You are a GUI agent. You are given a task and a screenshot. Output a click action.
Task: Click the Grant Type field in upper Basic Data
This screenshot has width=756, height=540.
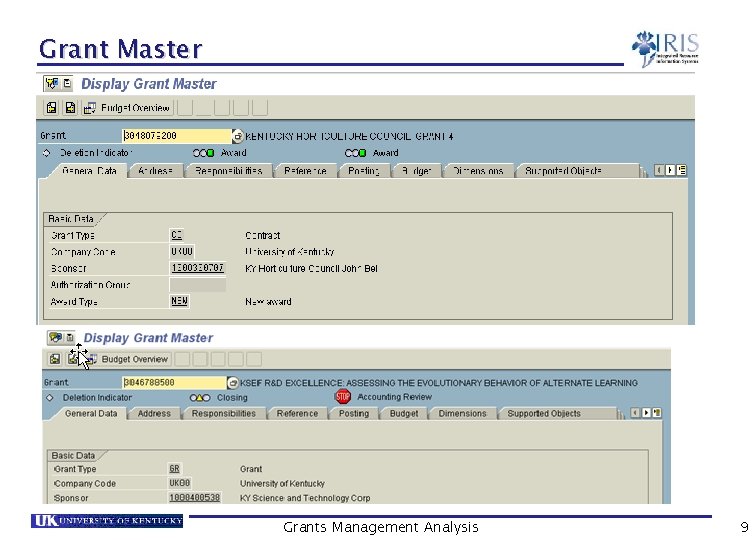click(x=176, y=235)
